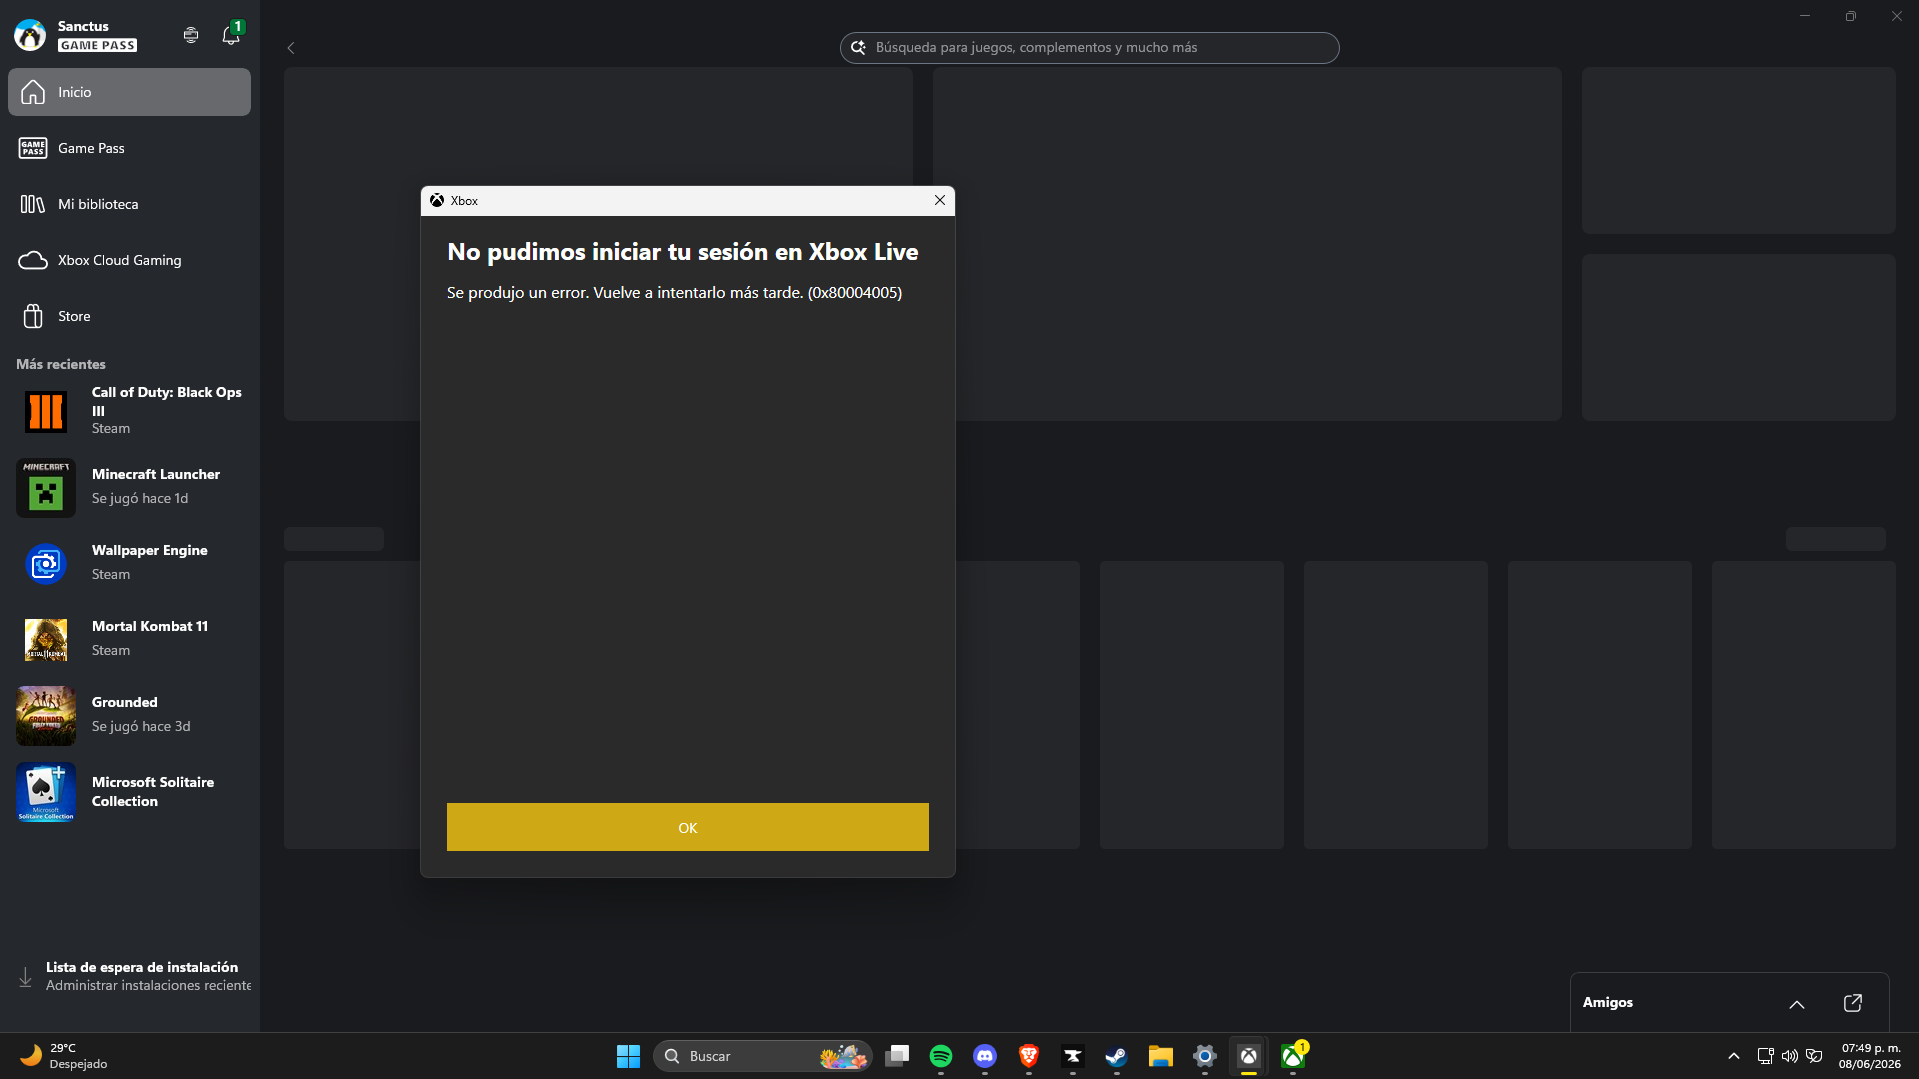Click the network tray icon
The image size is (1919, 1079).
click(1766, 1056)
